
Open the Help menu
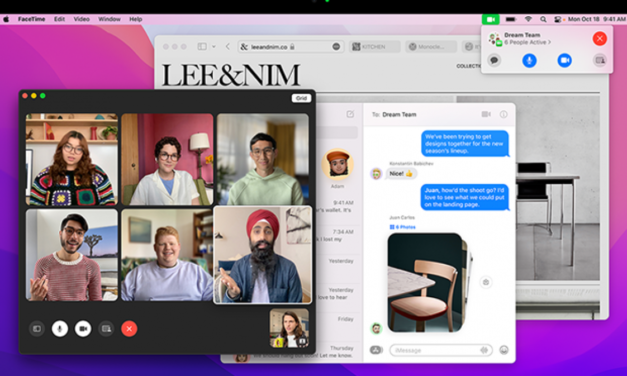click(x=136, y=19)
